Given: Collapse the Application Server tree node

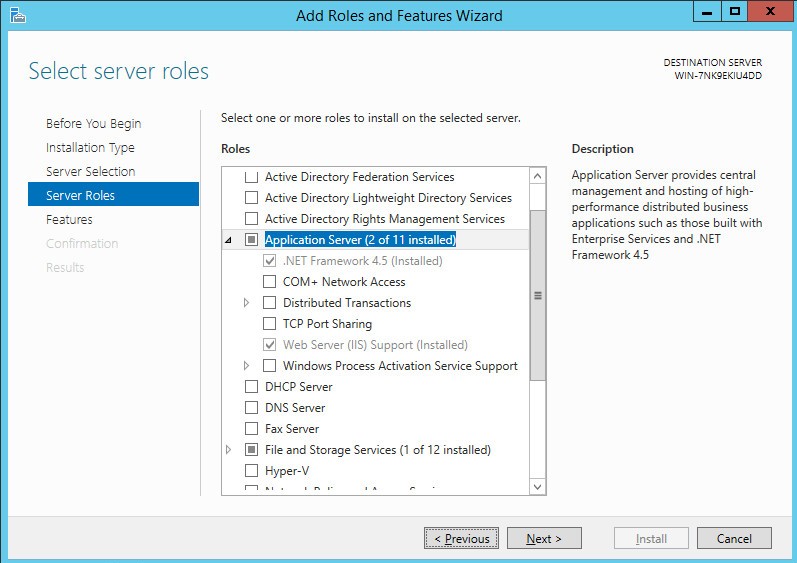Looking at the screenshot, I should [228, 240].
